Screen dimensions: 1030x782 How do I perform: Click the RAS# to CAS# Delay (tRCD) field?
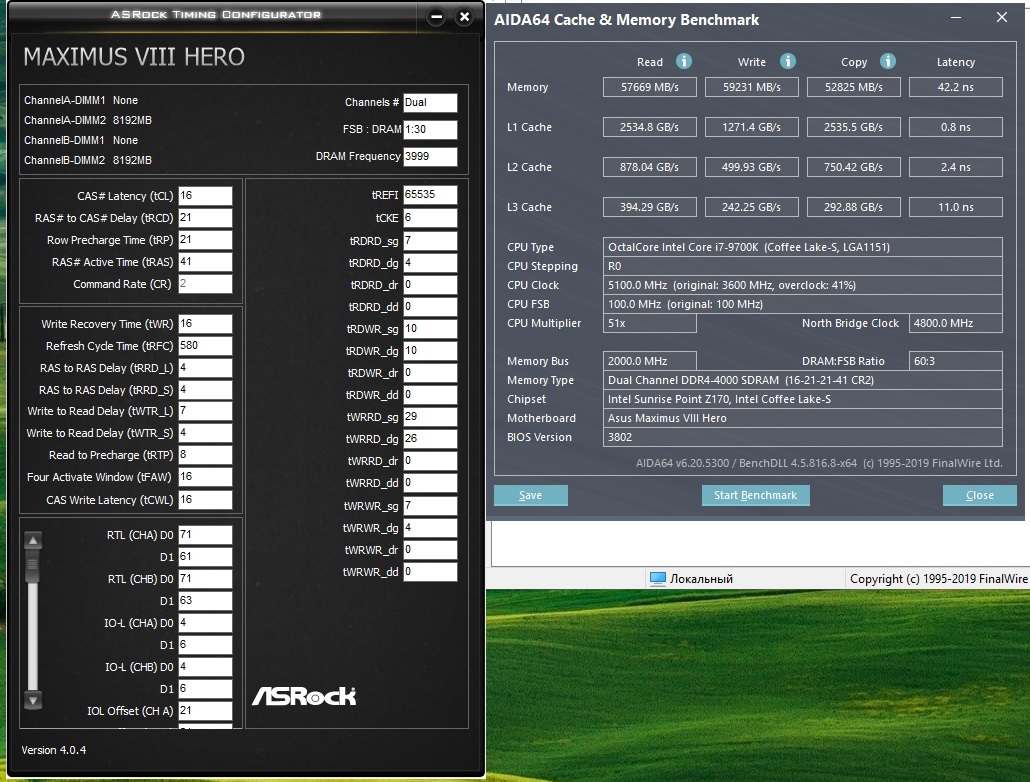[x=205, y=218]
